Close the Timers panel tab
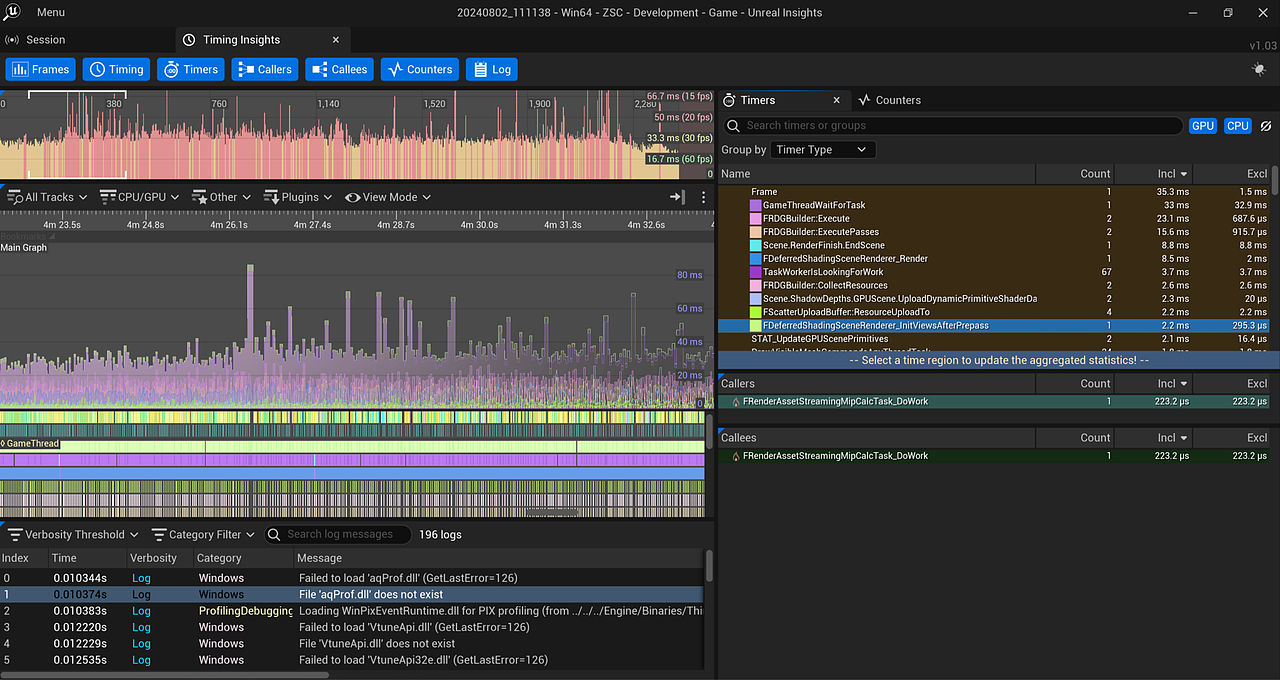This screenshot has height=680, width=1280. click(837, 100)
